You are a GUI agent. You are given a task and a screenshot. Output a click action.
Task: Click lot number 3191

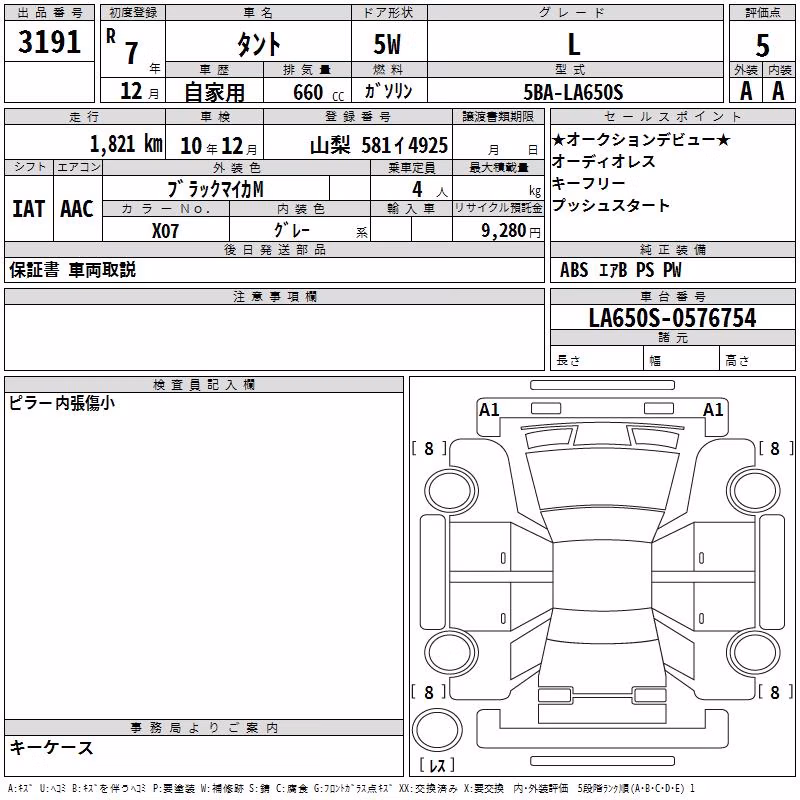49,41
